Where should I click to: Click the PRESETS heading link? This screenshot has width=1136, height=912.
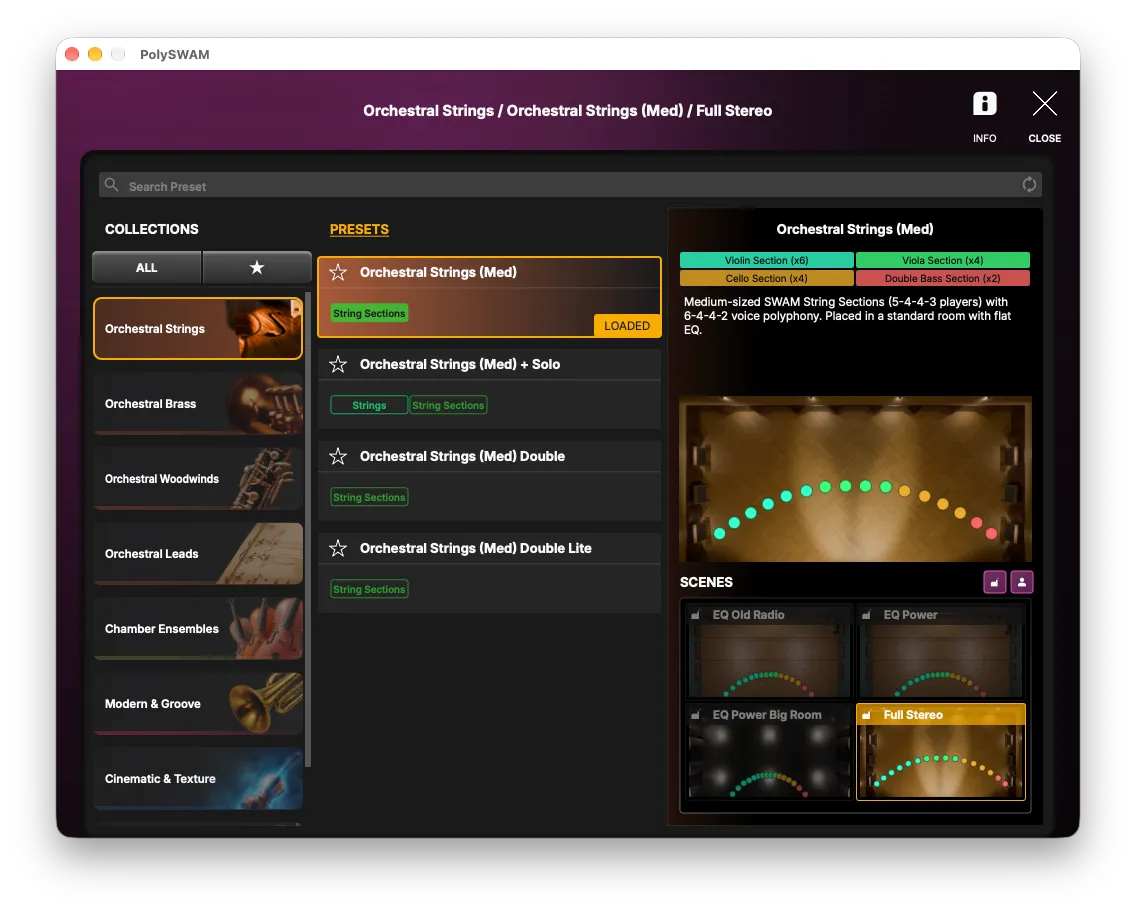359,230
